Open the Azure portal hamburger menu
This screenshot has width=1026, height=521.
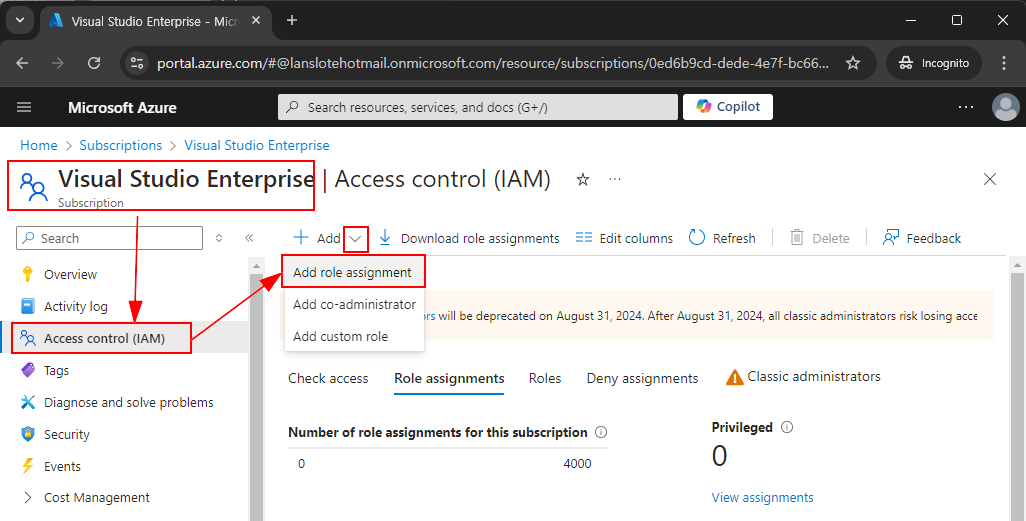24,107
